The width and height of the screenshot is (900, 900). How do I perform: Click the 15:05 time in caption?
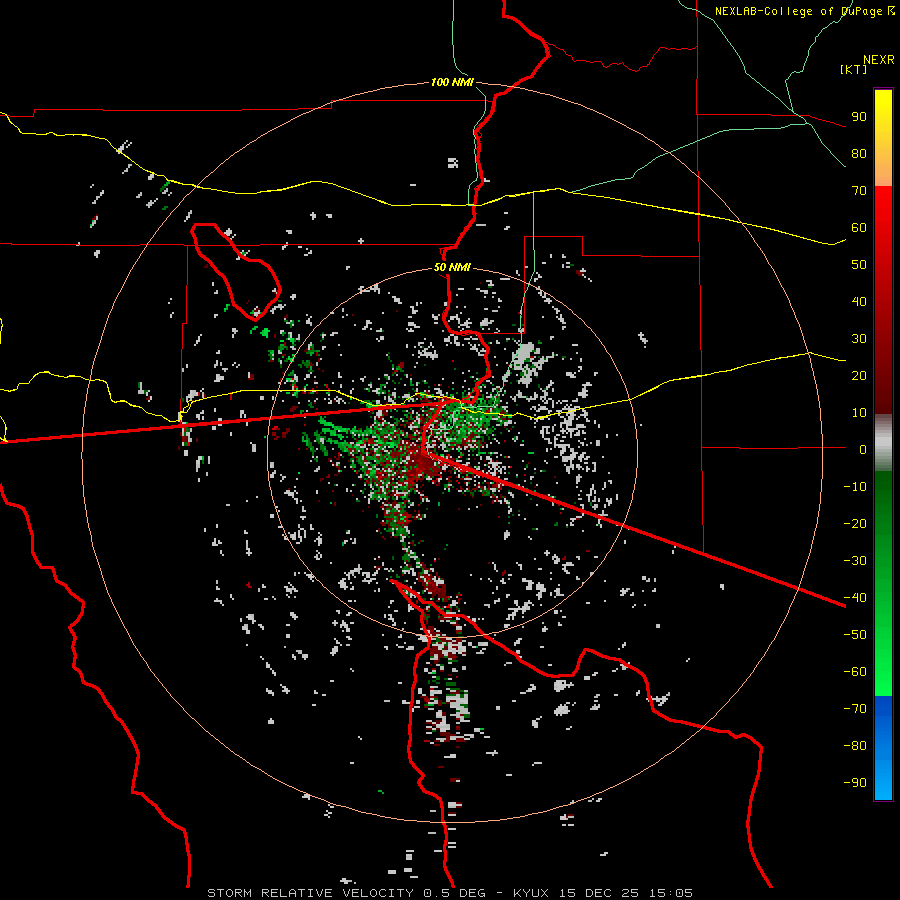click(670, 893)
